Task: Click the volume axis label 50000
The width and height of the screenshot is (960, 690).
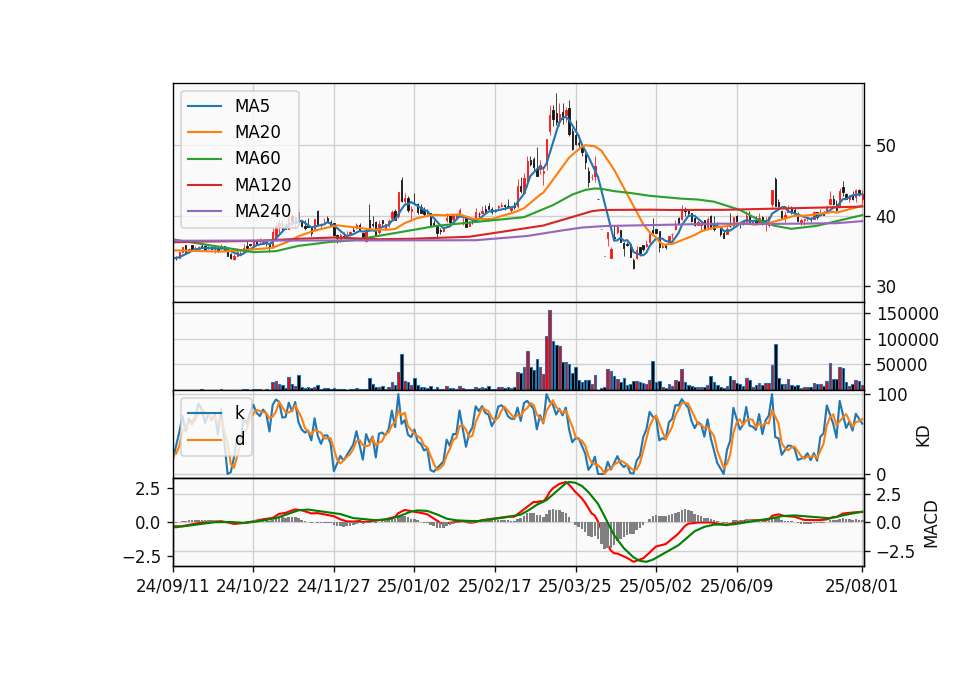Action: click(902, 366)
